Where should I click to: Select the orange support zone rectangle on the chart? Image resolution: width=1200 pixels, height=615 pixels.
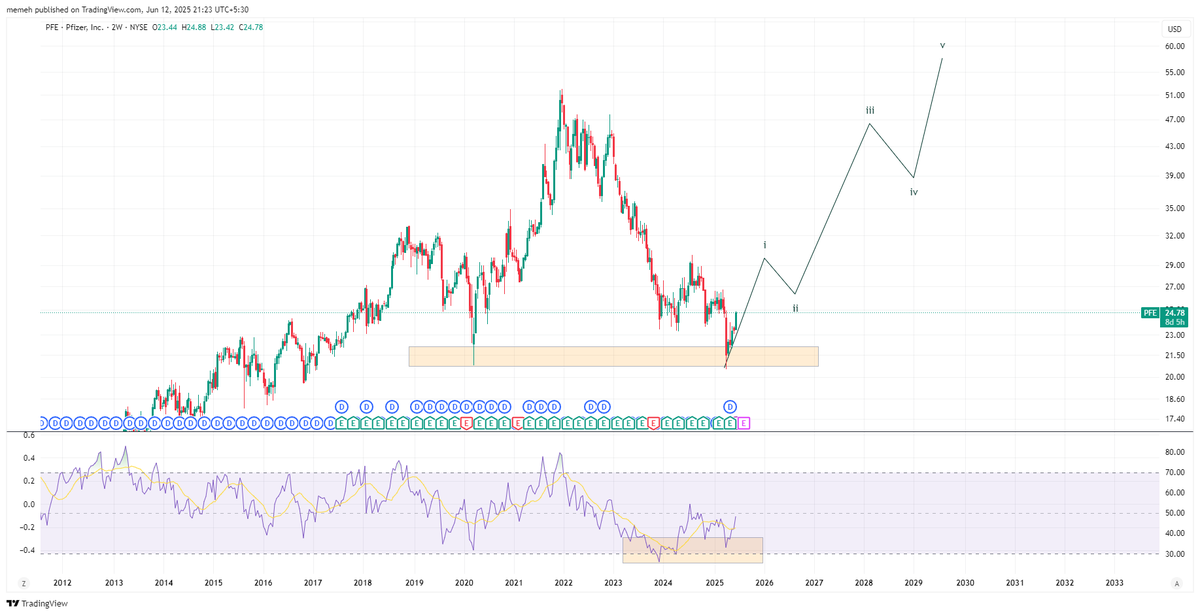614,355
